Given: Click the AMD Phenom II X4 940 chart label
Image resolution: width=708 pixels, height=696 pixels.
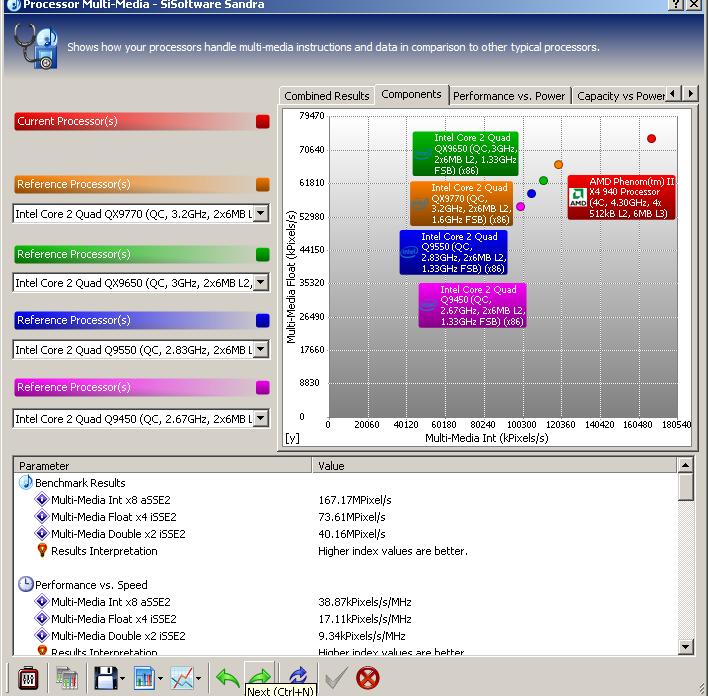Looking at the screenshot, I should 621,197.
